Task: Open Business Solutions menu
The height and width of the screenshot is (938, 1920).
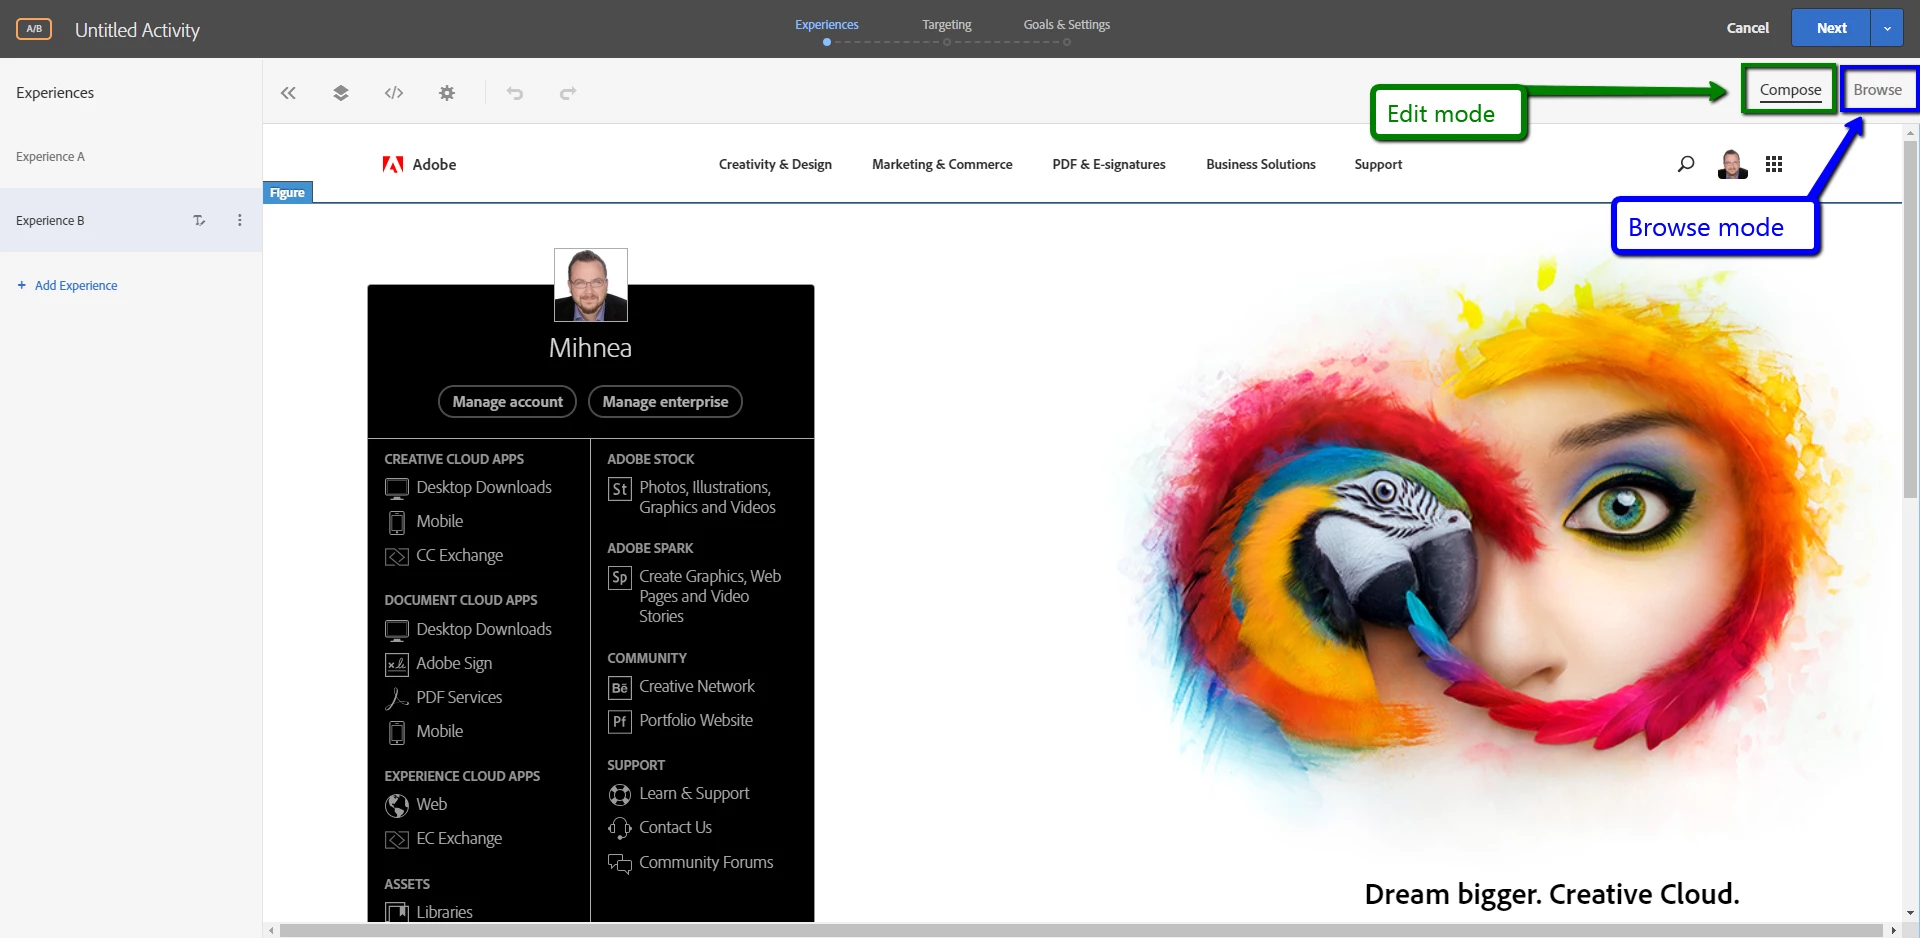Action: click(x=1261, y=164)
